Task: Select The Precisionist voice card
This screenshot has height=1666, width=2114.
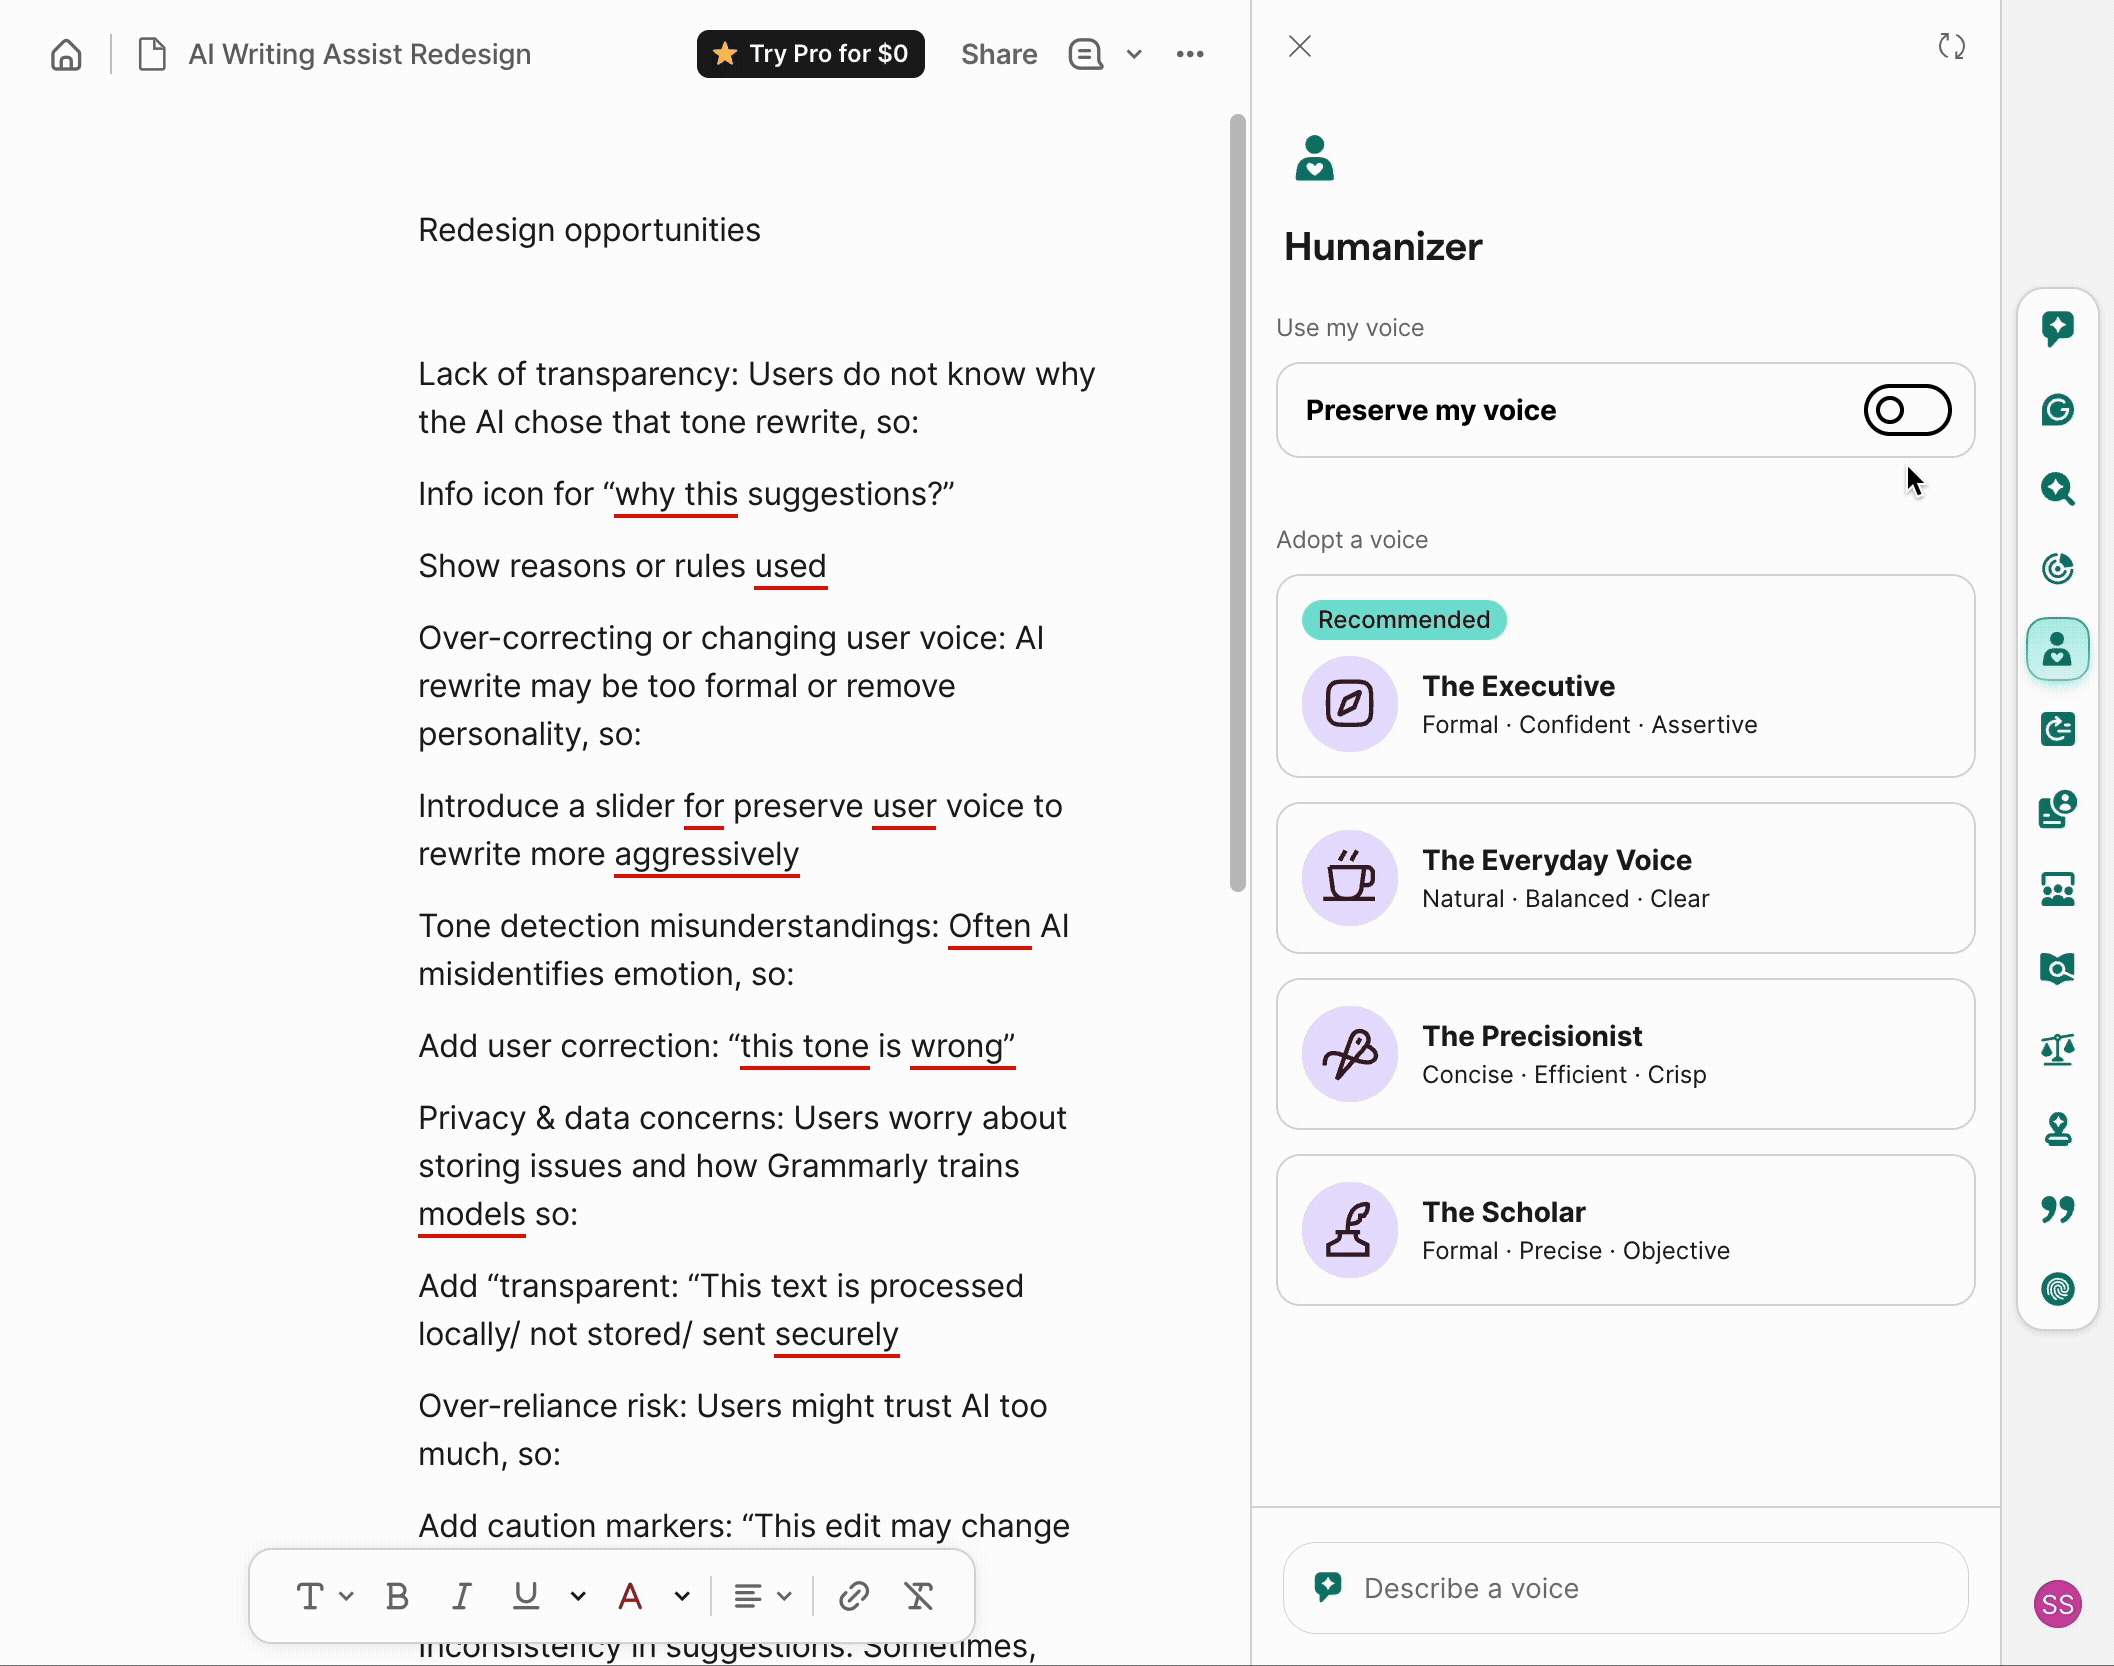Action: (1625, 1054)
